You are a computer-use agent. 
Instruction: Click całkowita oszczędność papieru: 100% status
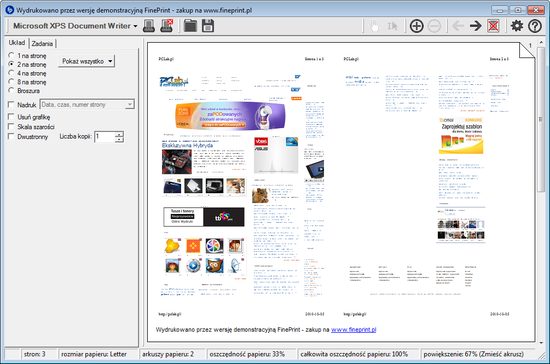[x=358, y=354]
